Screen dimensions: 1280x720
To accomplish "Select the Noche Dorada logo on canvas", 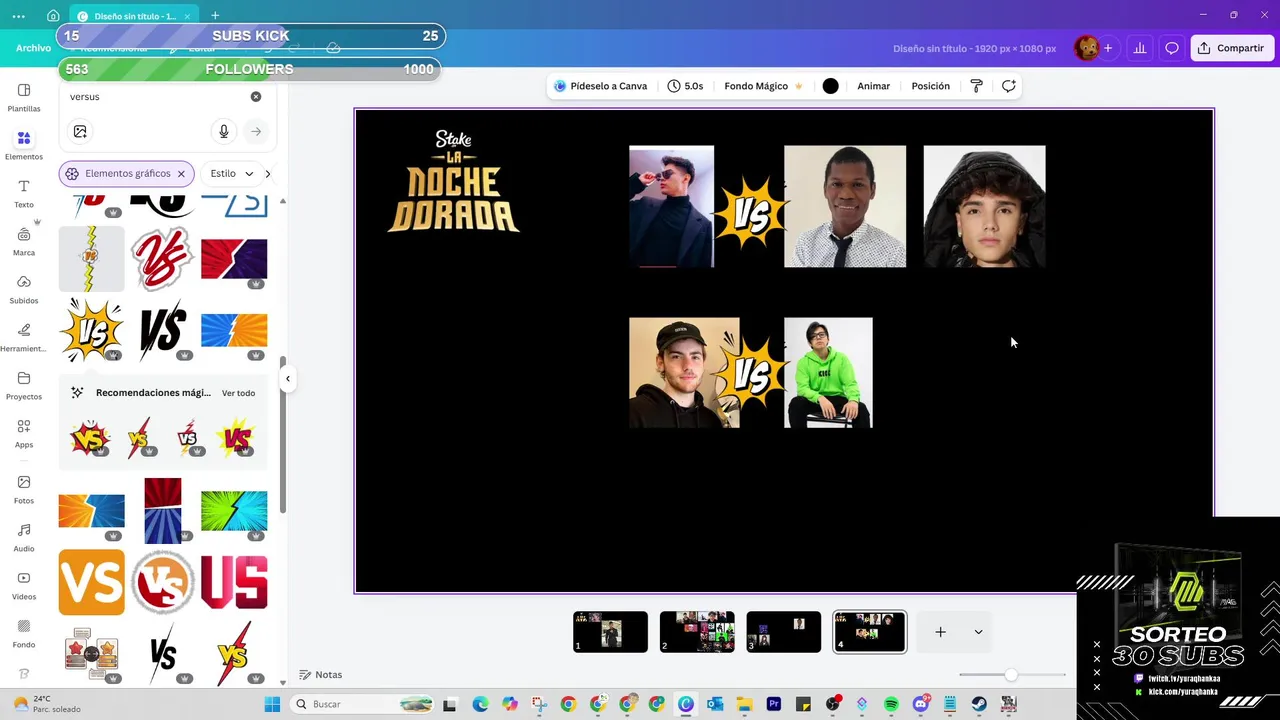I will (x=454, y=181).
